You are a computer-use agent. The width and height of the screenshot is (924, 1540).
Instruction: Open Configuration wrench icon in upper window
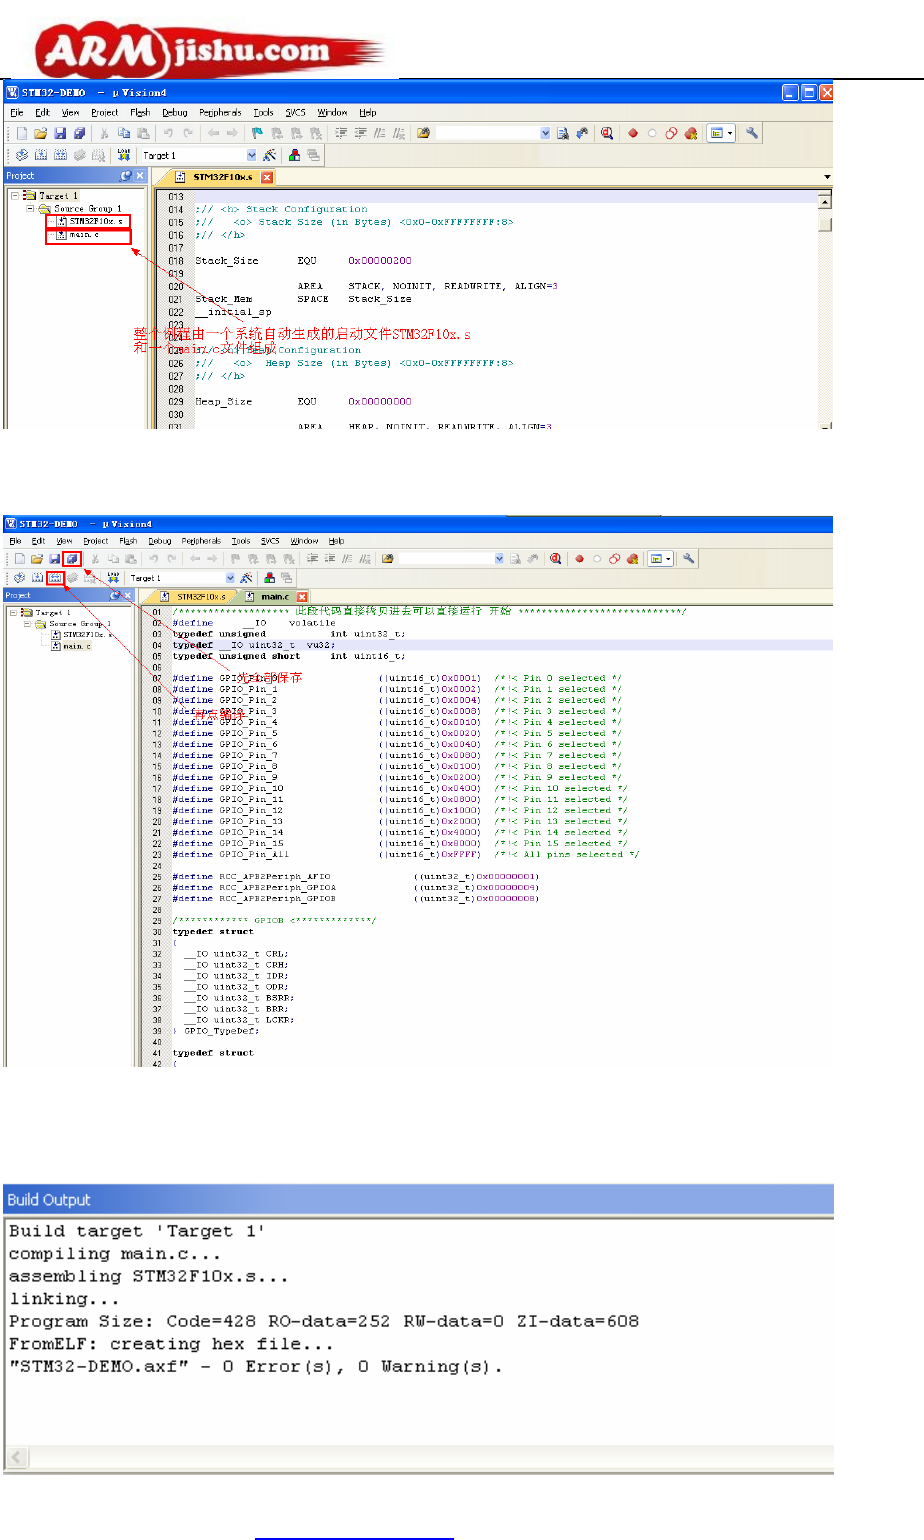point(752,133)
